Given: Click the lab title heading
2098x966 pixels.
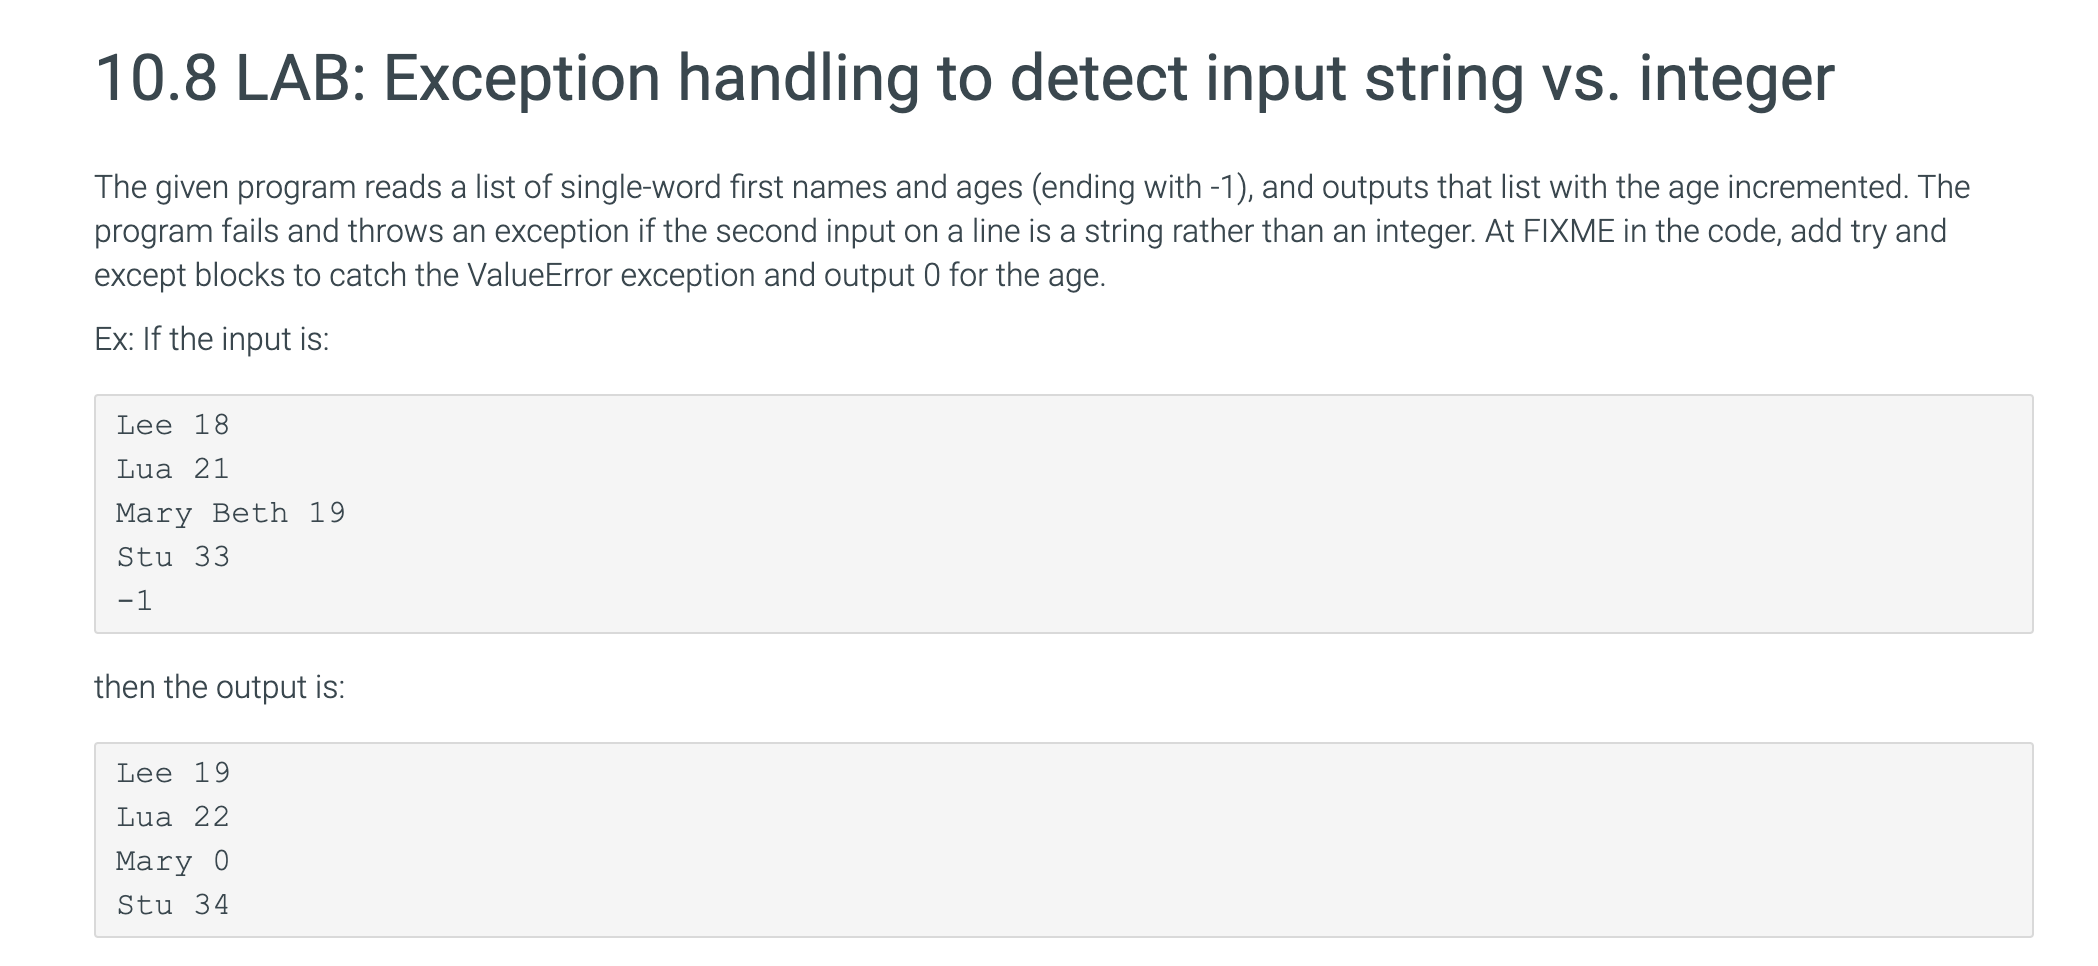Looking at the screenshot, I should (965, 78).
